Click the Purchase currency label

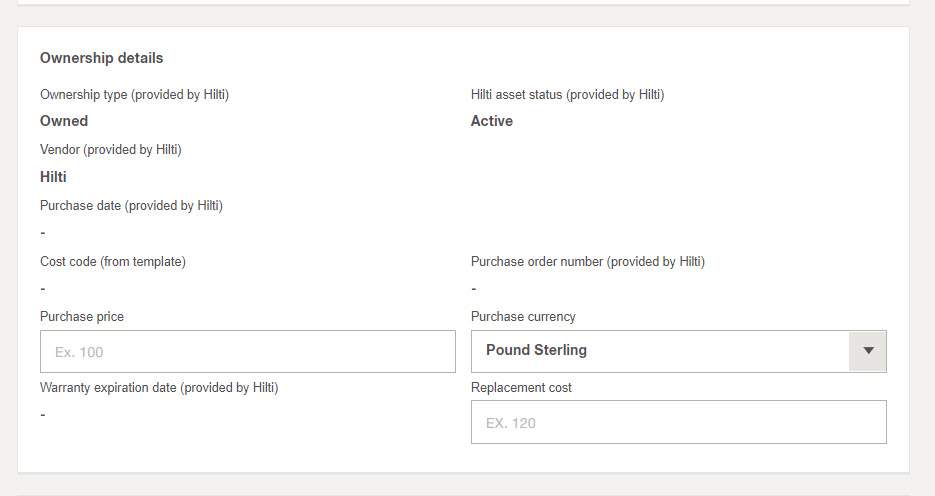[523, 317]
